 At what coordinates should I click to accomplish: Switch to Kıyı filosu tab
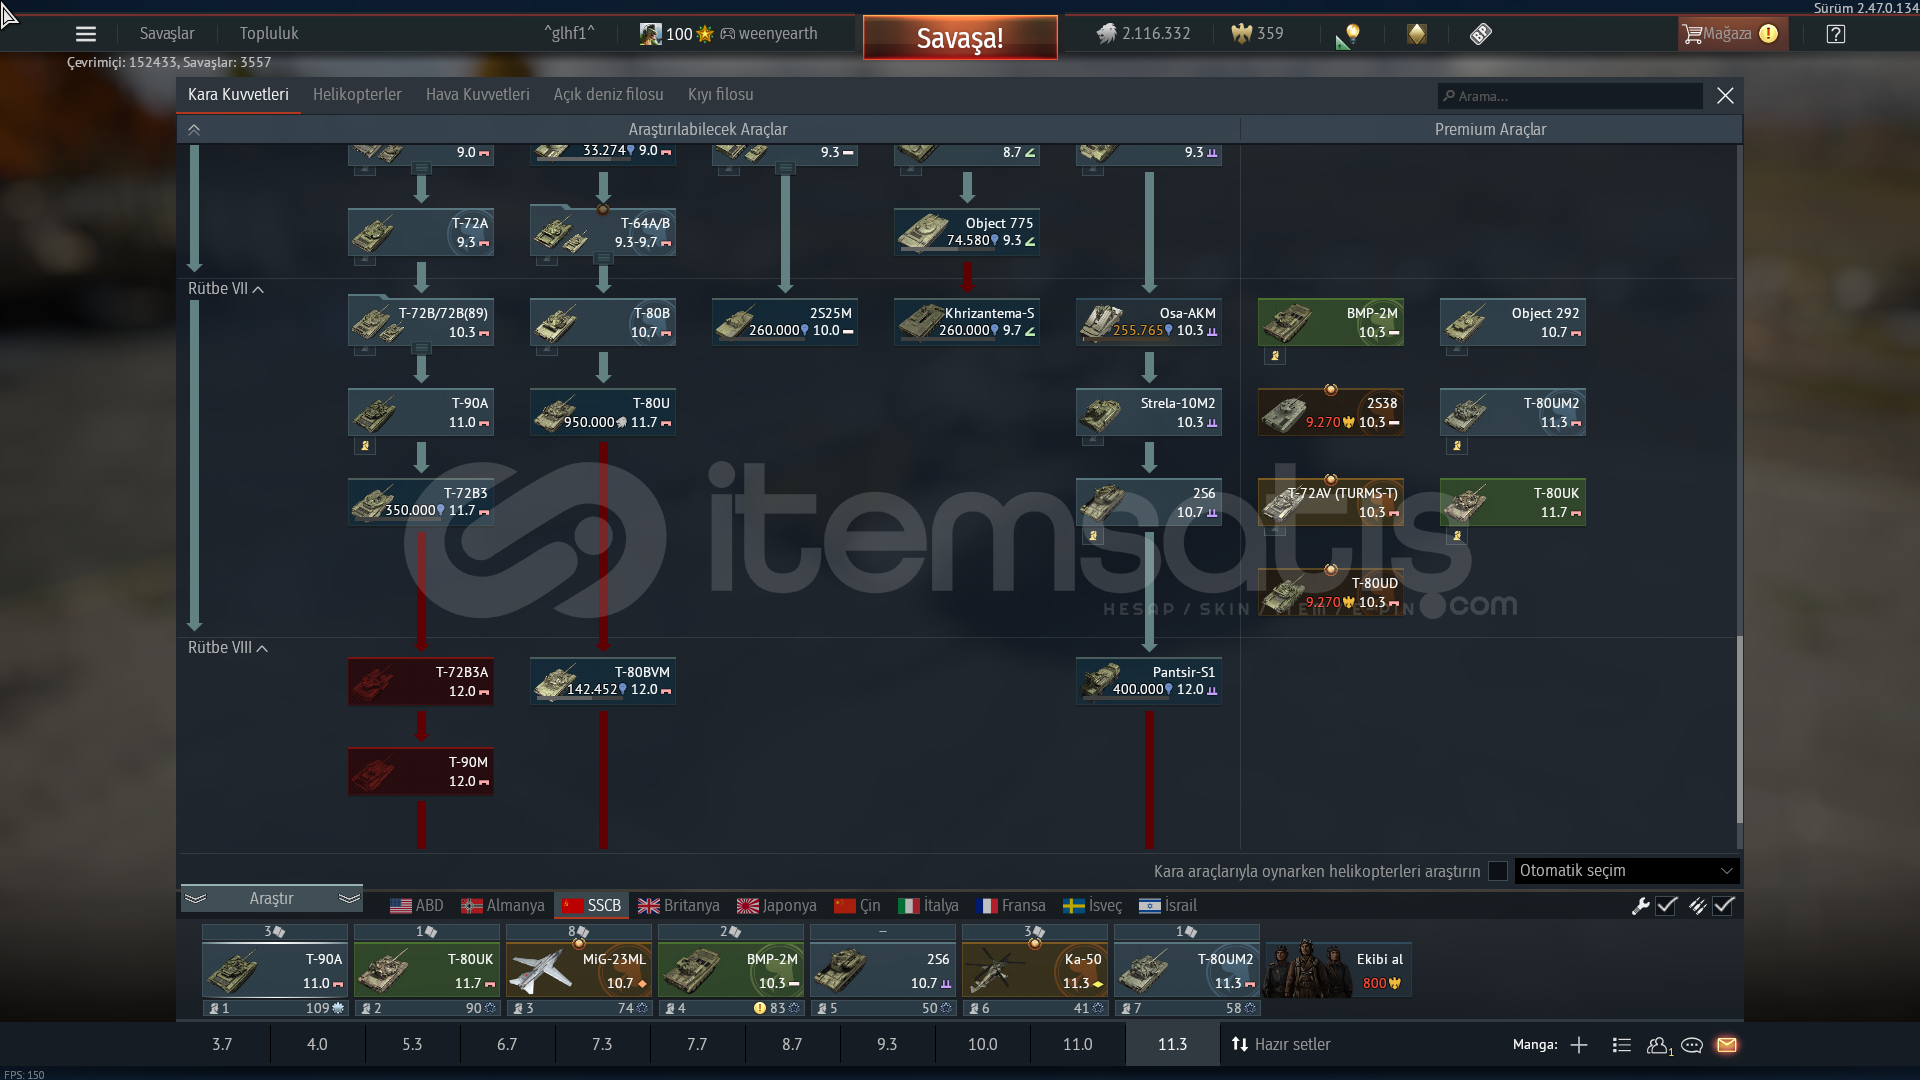(x=721, y=95)
